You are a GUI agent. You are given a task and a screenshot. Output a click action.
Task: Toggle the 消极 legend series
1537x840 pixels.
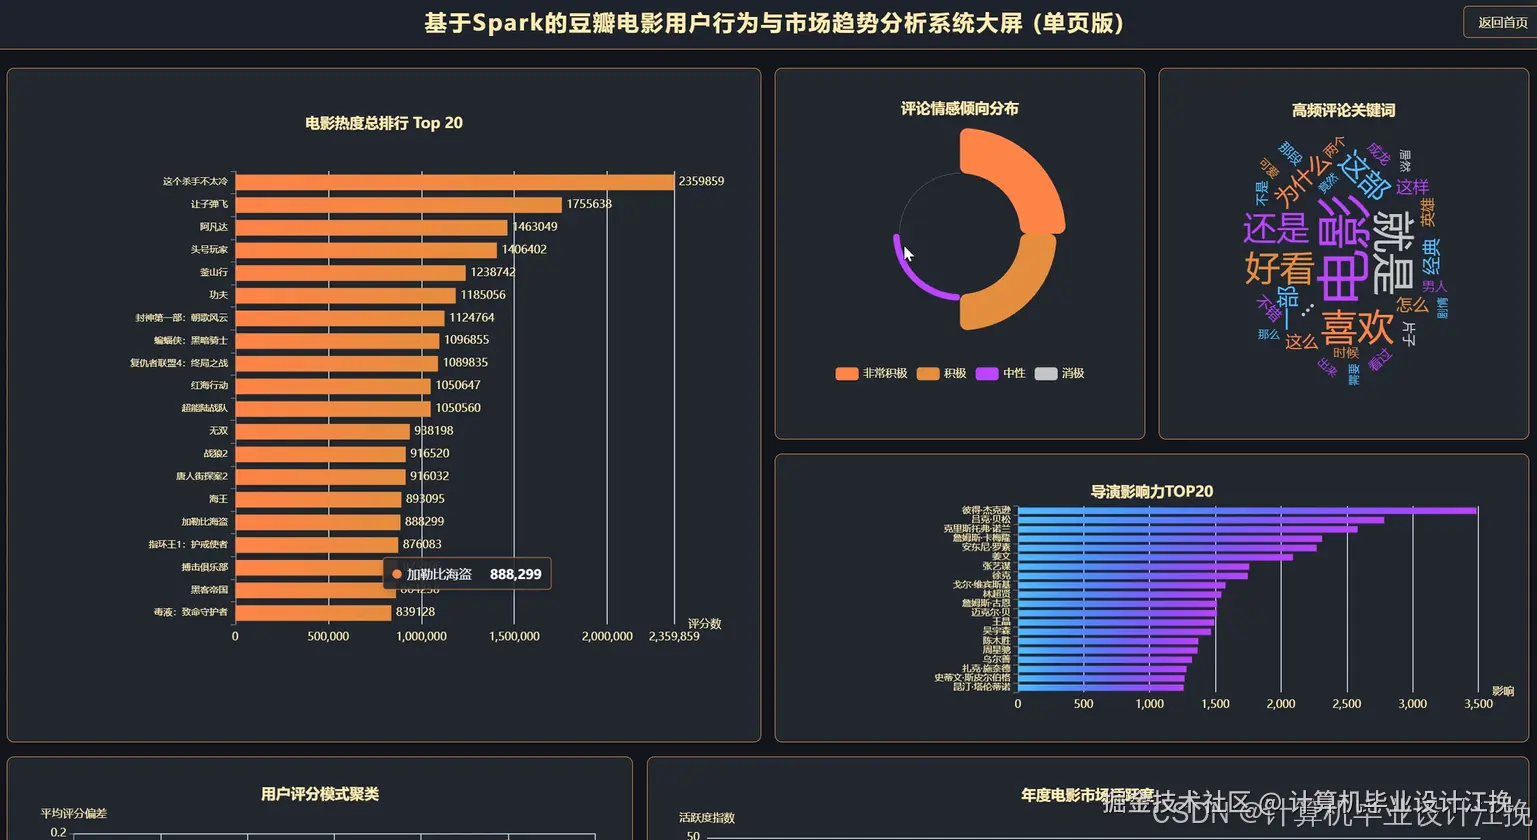(x=1060, y=373)
